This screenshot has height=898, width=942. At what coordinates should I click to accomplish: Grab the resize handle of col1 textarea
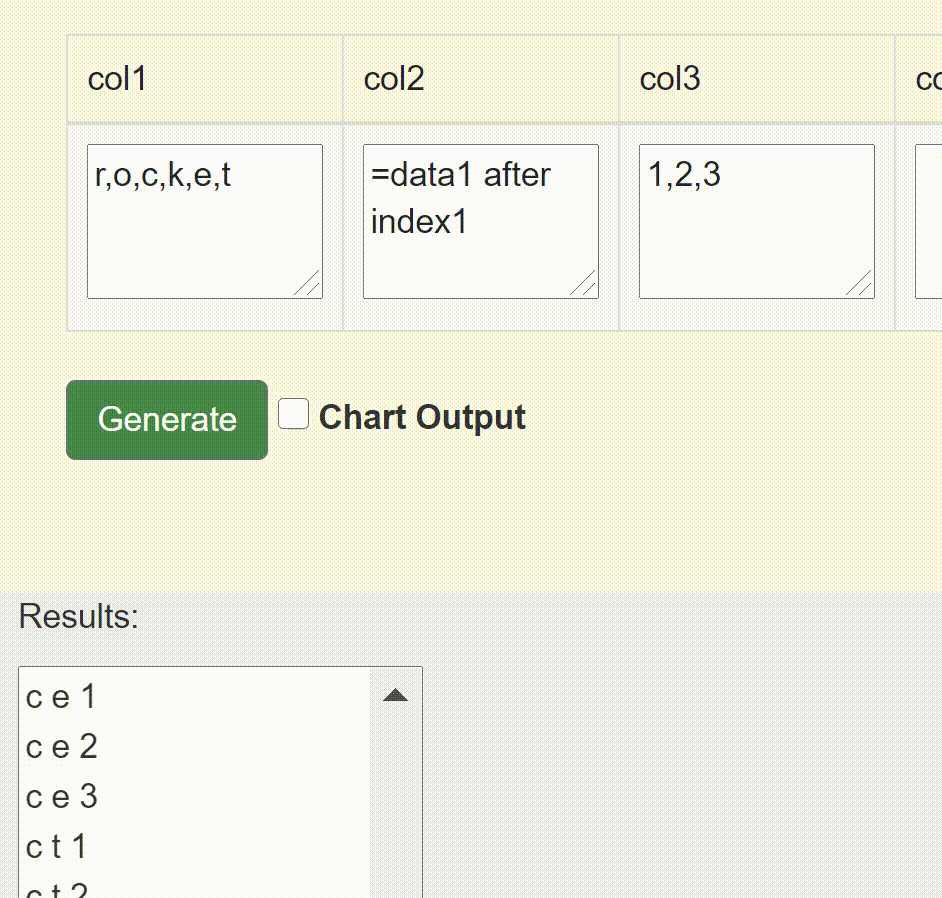(308, 284)
